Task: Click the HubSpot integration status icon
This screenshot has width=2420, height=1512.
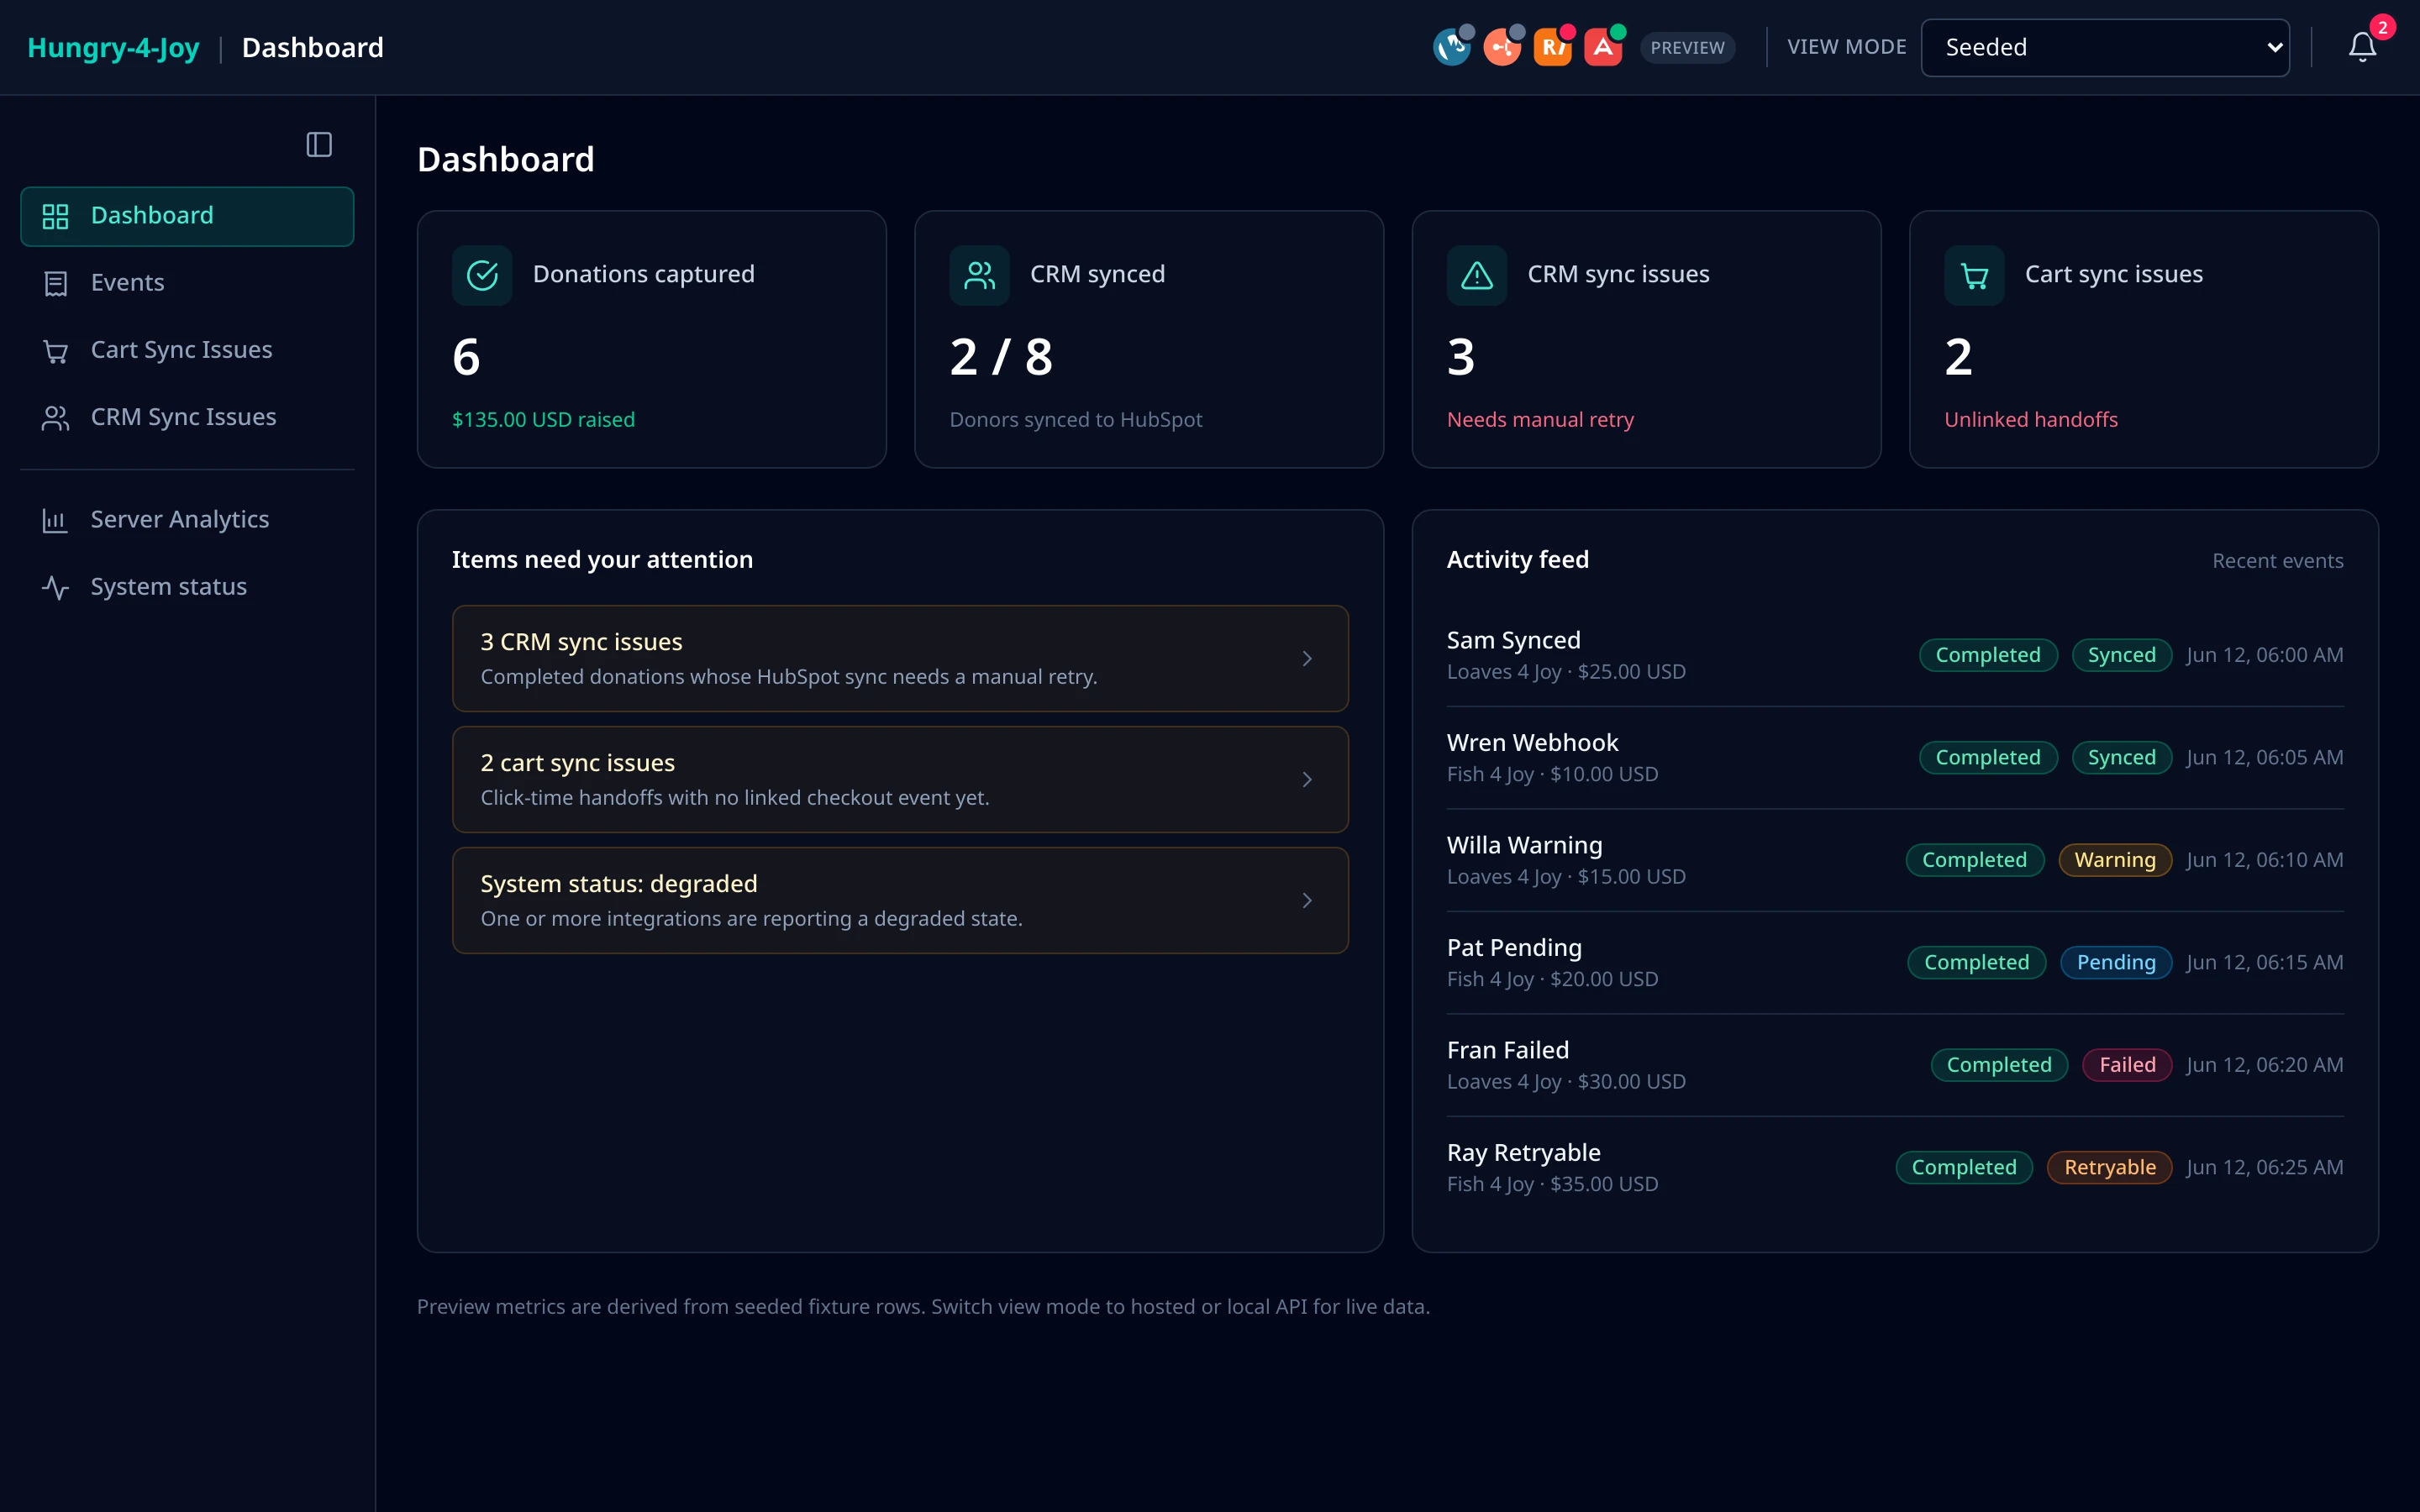Action: point(1502,47)
